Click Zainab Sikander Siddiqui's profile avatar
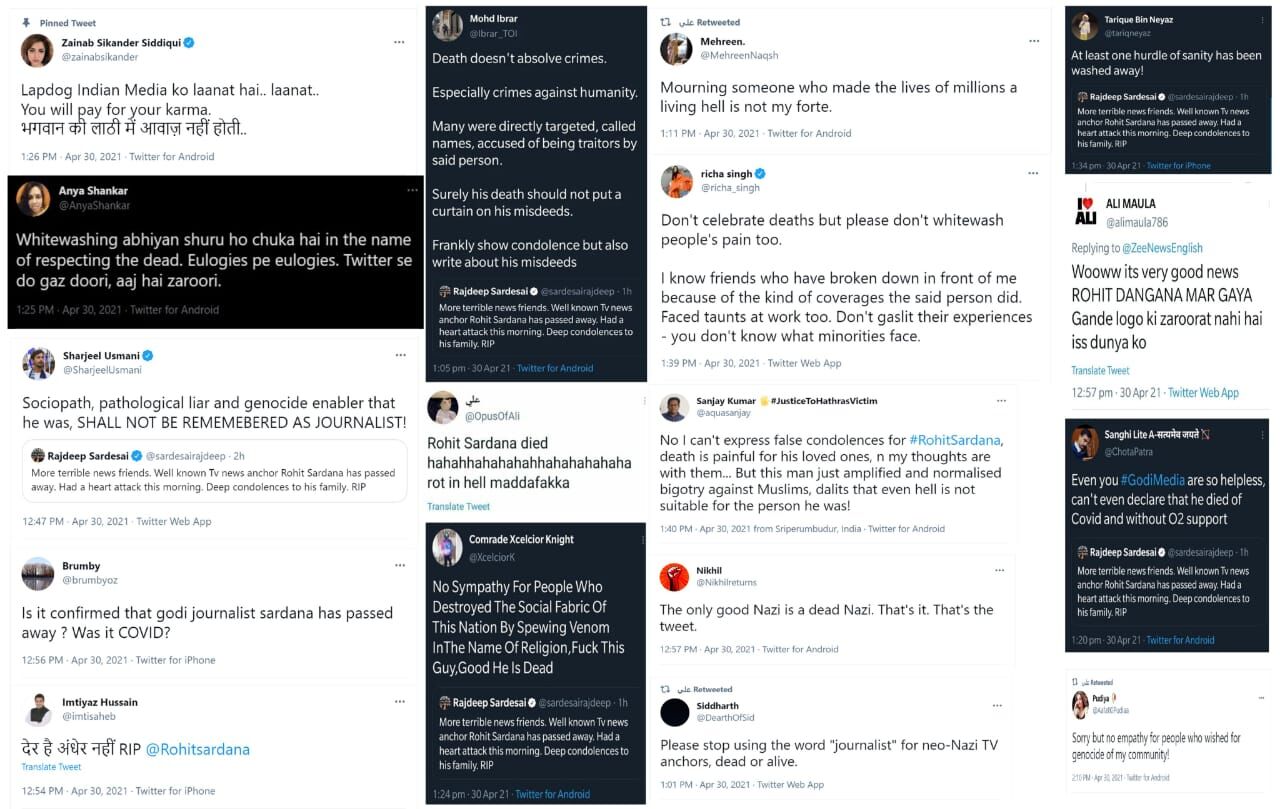This screenshot has height=809, width=1280. click(38, 50)
